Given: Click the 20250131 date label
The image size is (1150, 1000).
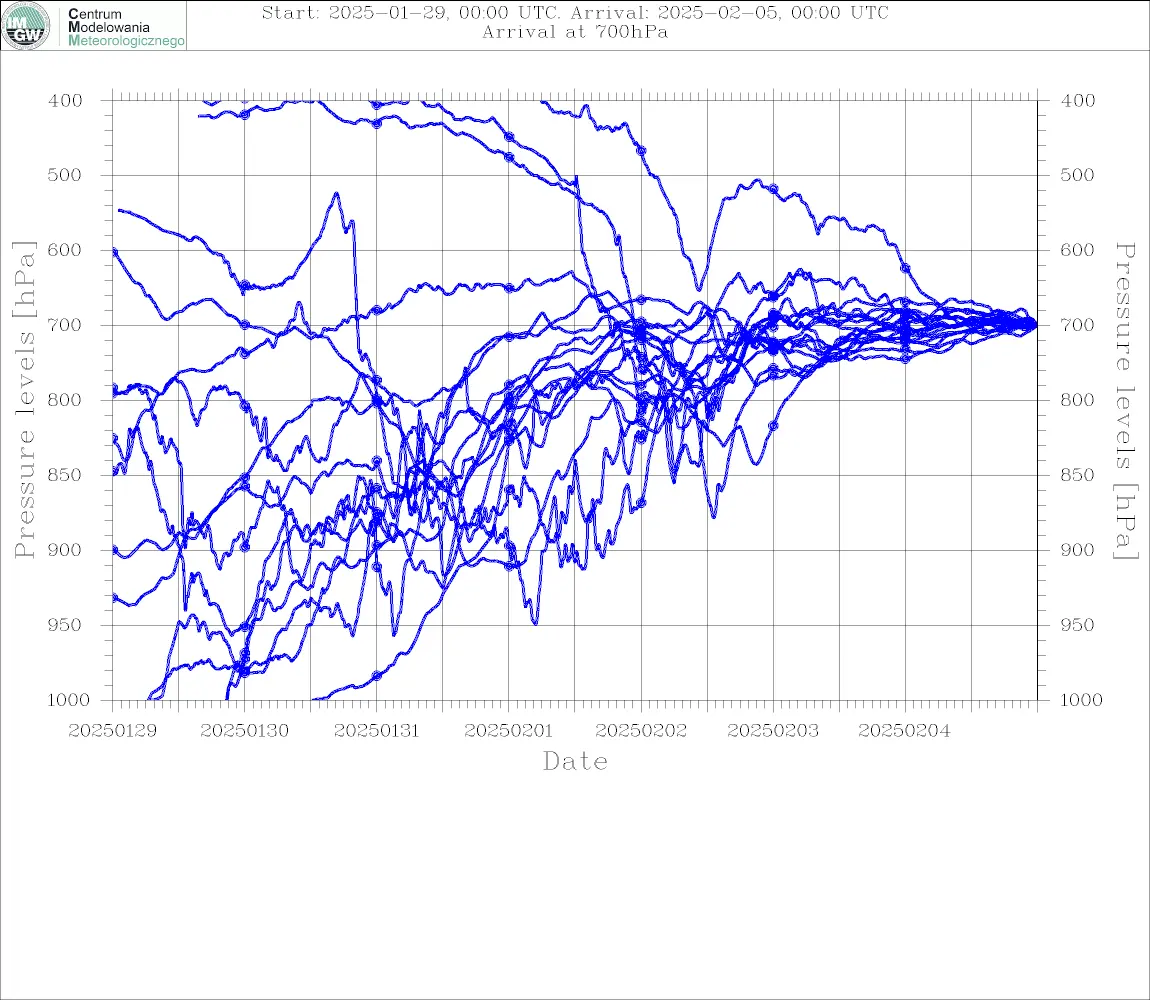Looking at the screenshot, I should 376,731.
